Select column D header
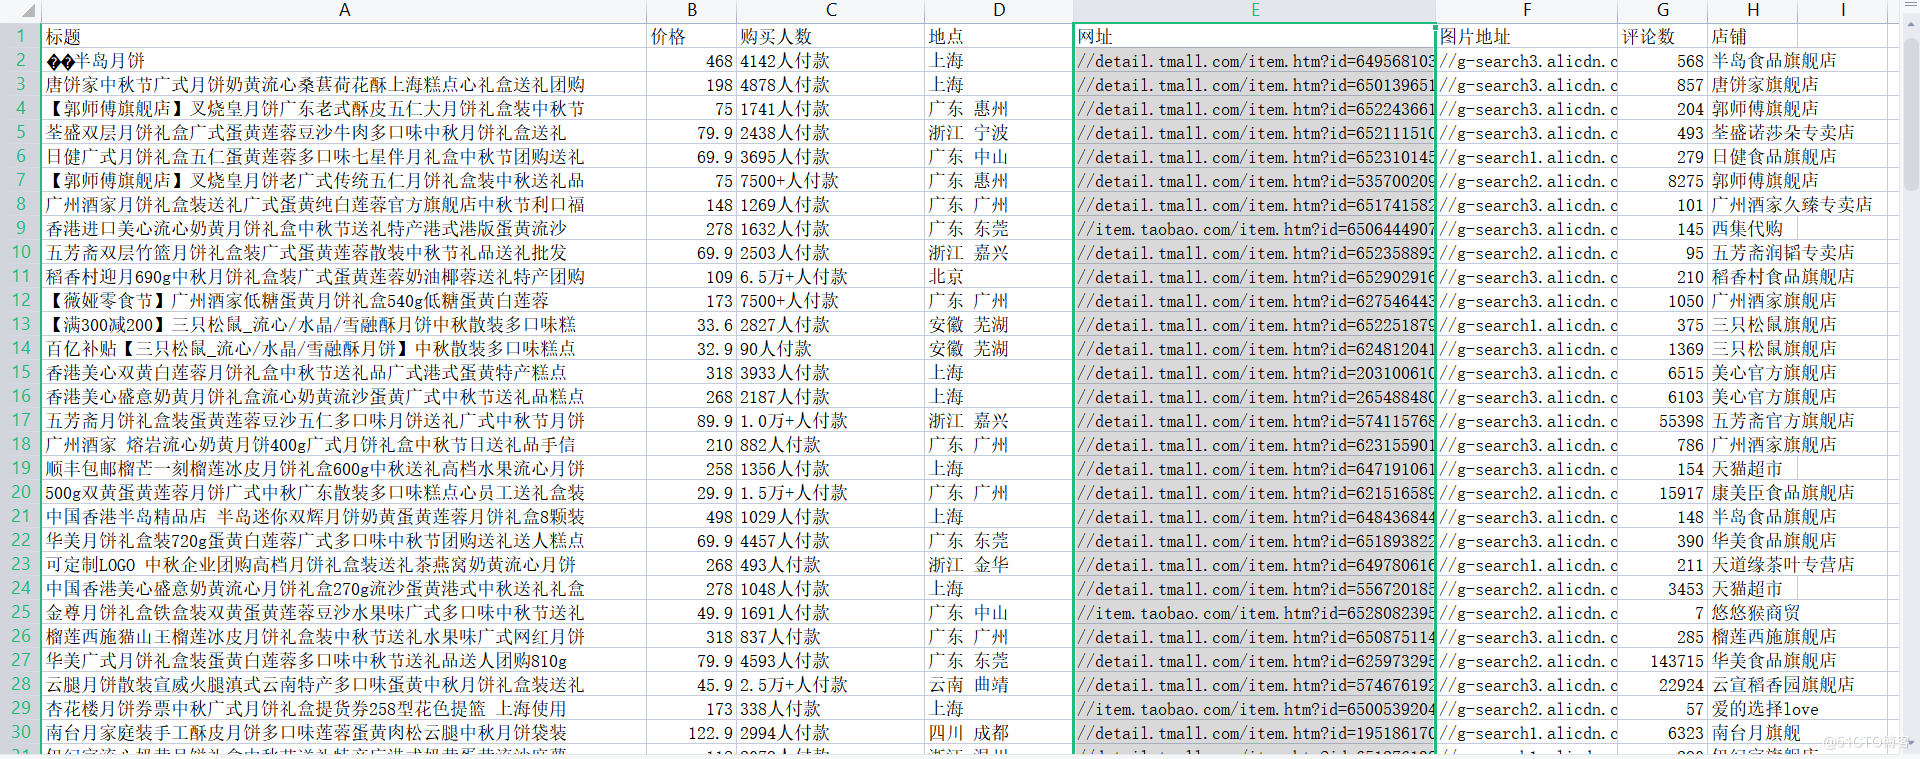The height and width of the screenshot is (759, 1920). click(999, 10)
